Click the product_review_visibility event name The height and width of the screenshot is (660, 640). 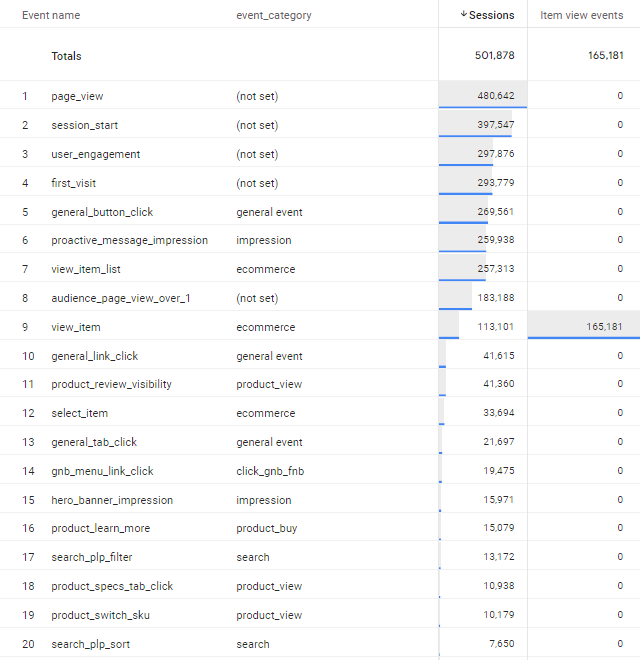click(x=111, y=384)
